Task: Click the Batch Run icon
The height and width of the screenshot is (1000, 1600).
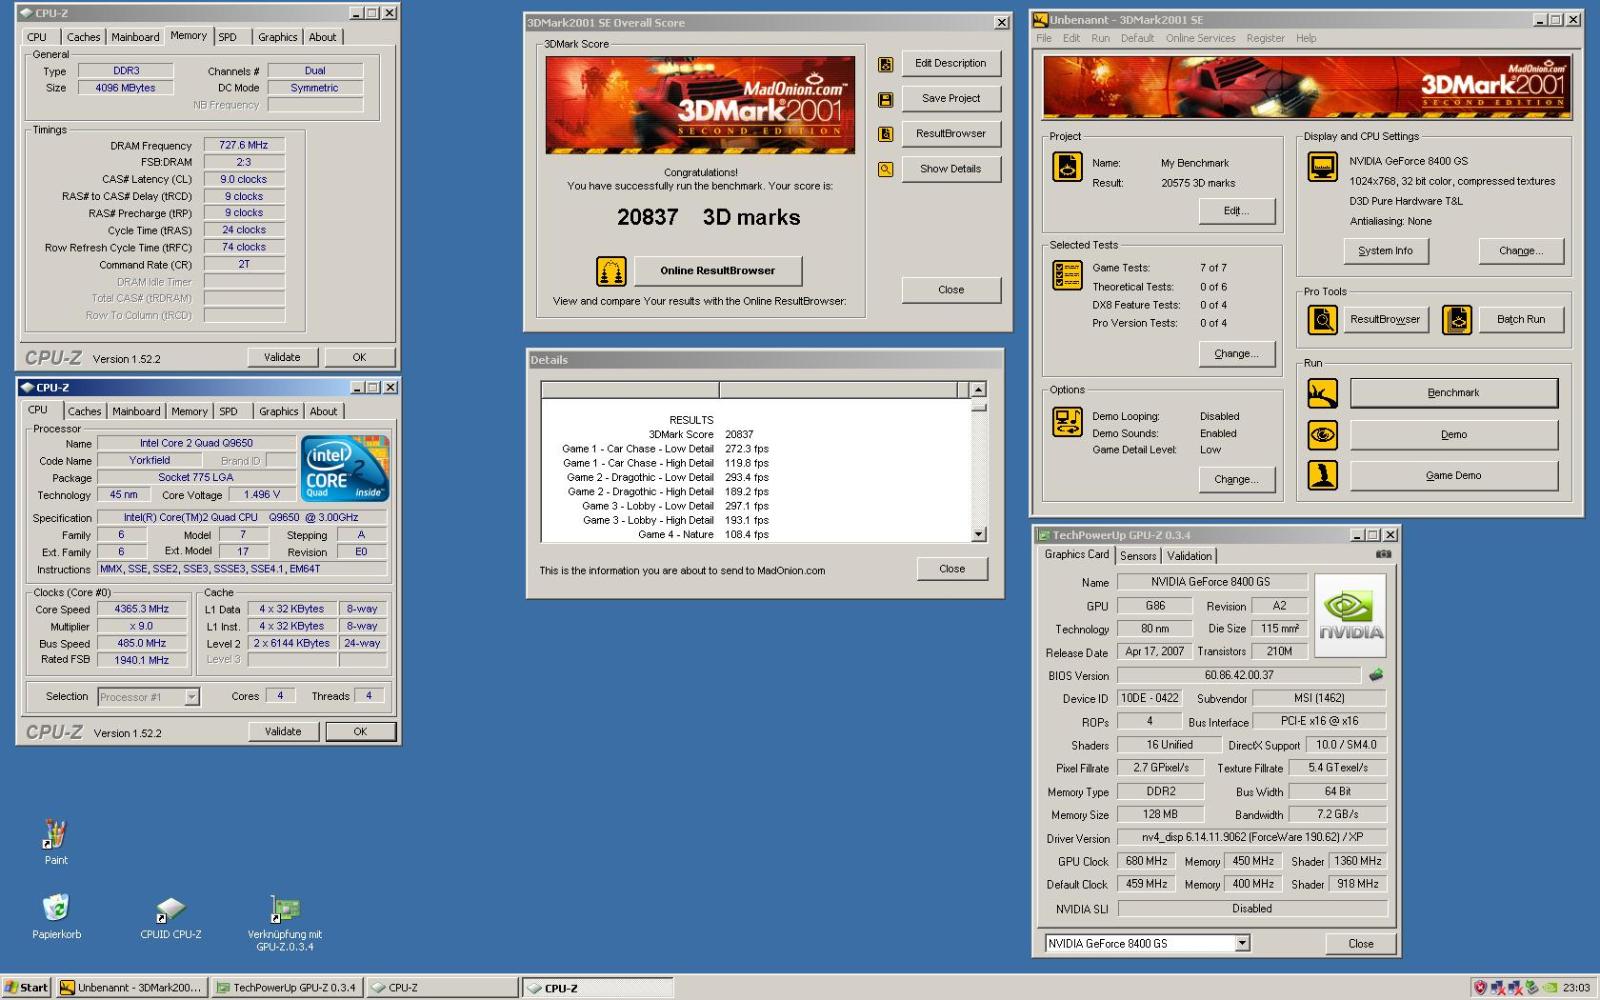Action: (1457, 320)
